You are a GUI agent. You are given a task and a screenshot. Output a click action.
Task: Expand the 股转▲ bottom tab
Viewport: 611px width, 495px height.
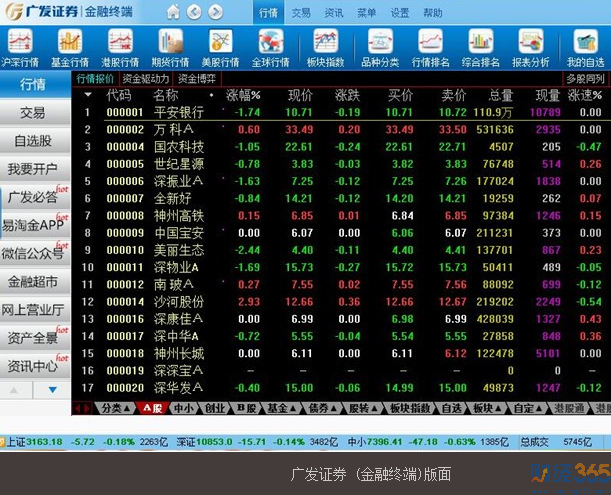coord(363,408)
